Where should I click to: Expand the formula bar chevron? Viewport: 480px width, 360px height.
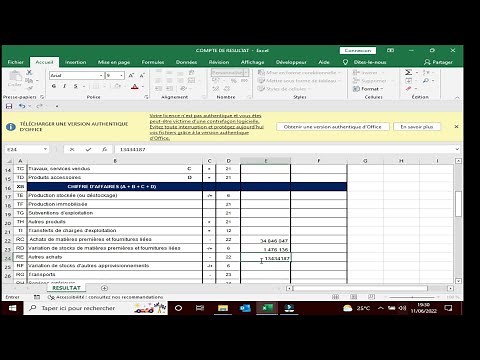point(457,149)
